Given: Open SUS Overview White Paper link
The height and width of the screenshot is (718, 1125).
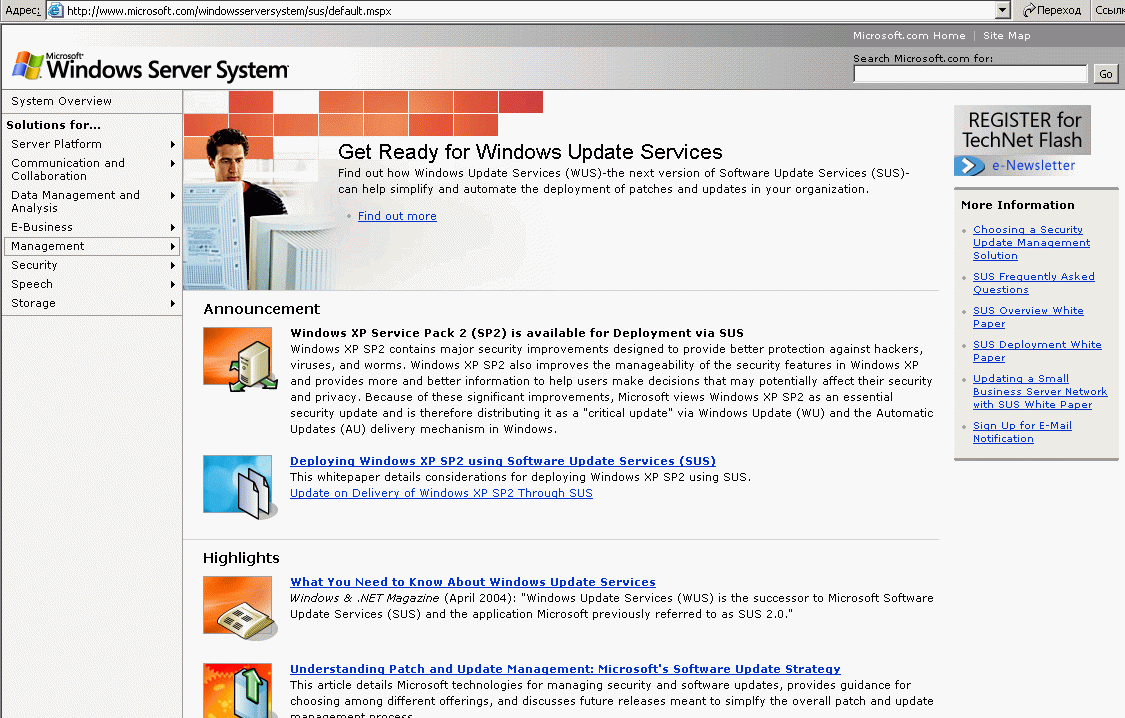Looking at the screenshot, I should (1027, 317).
